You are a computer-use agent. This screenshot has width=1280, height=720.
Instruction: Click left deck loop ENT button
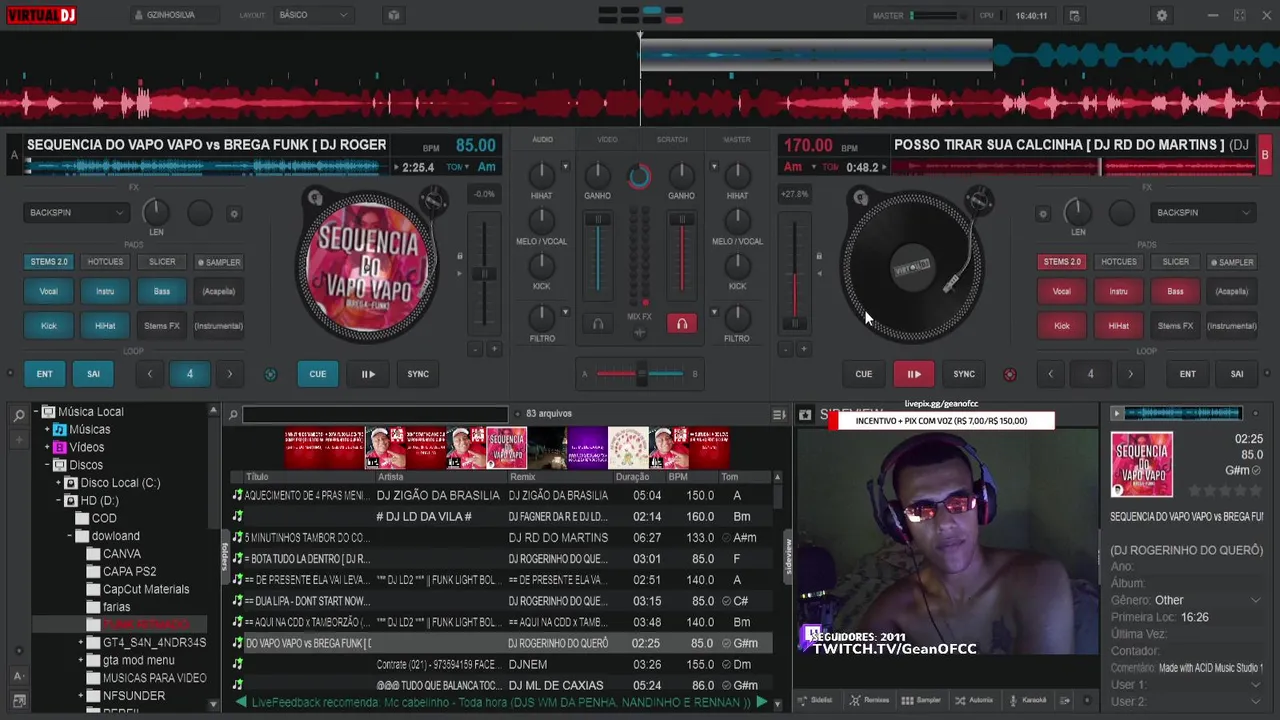(45, 374)
